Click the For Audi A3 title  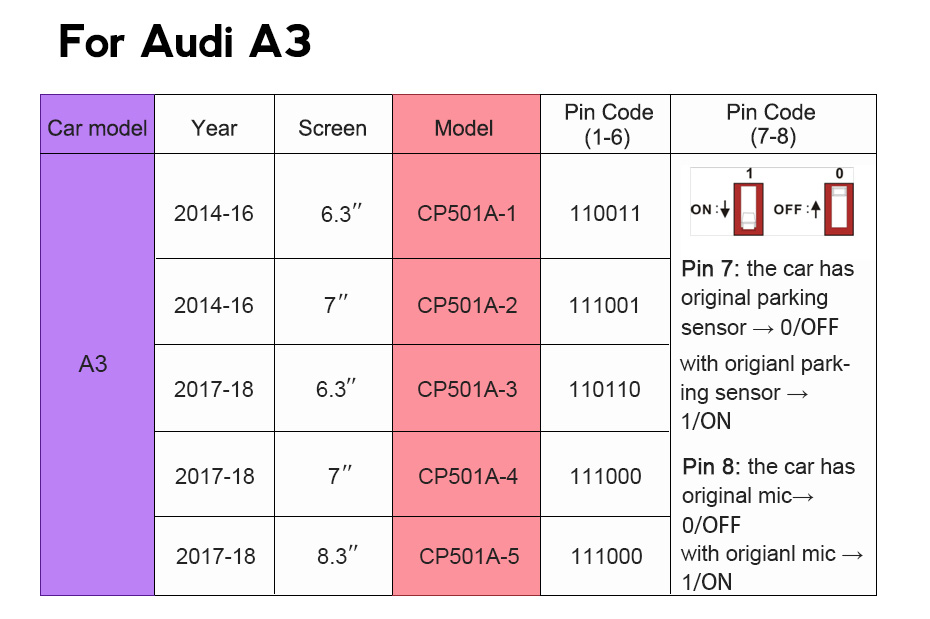(x=184, y=42)
